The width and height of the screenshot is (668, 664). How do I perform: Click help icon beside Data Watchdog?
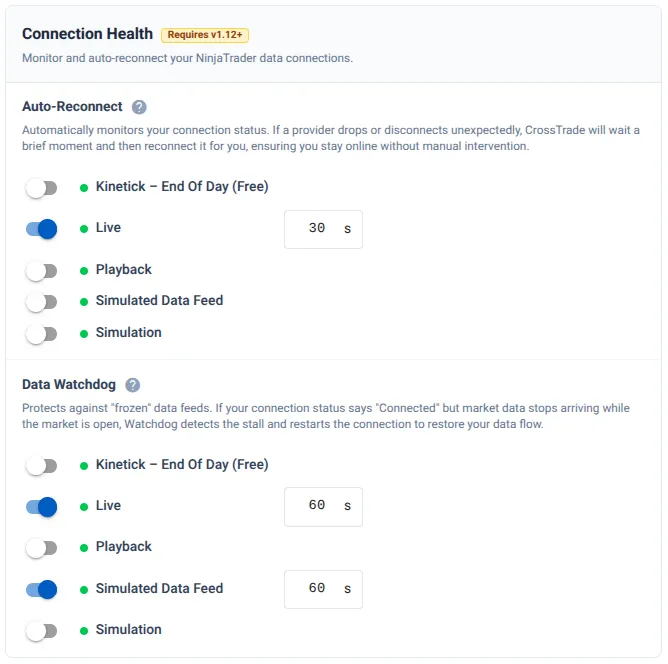pyautogui.click(x=133, y=385)
